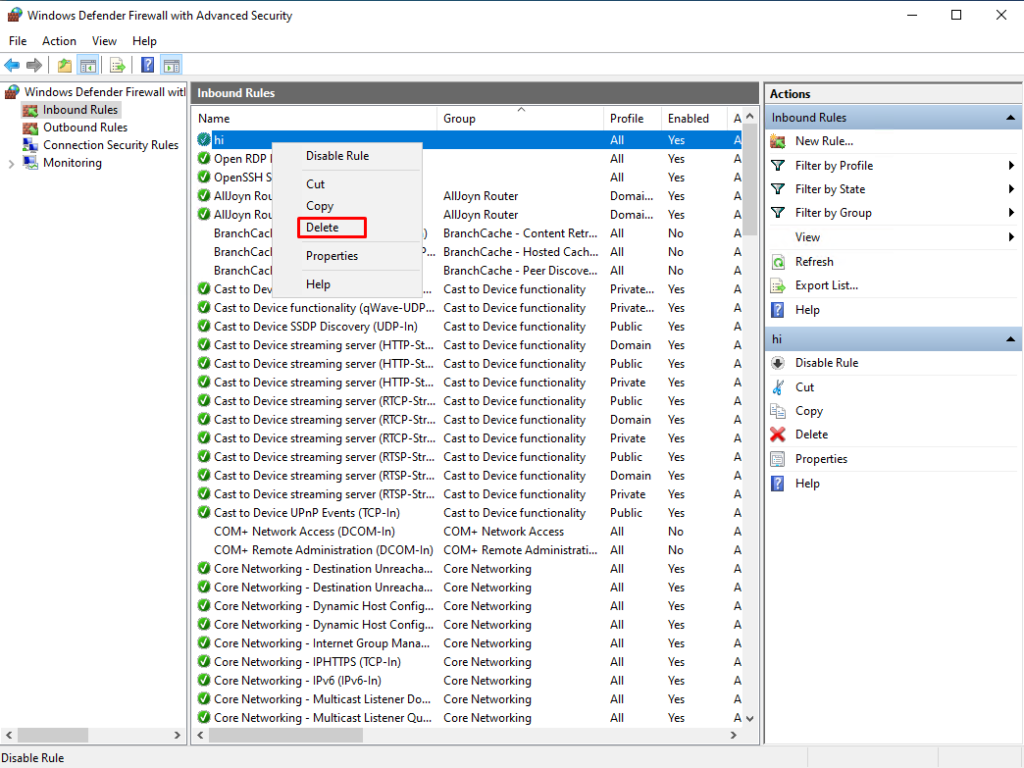This screenshot has width=1024, height=768.
Task: Open the File menu
Action: pos(18,40)
